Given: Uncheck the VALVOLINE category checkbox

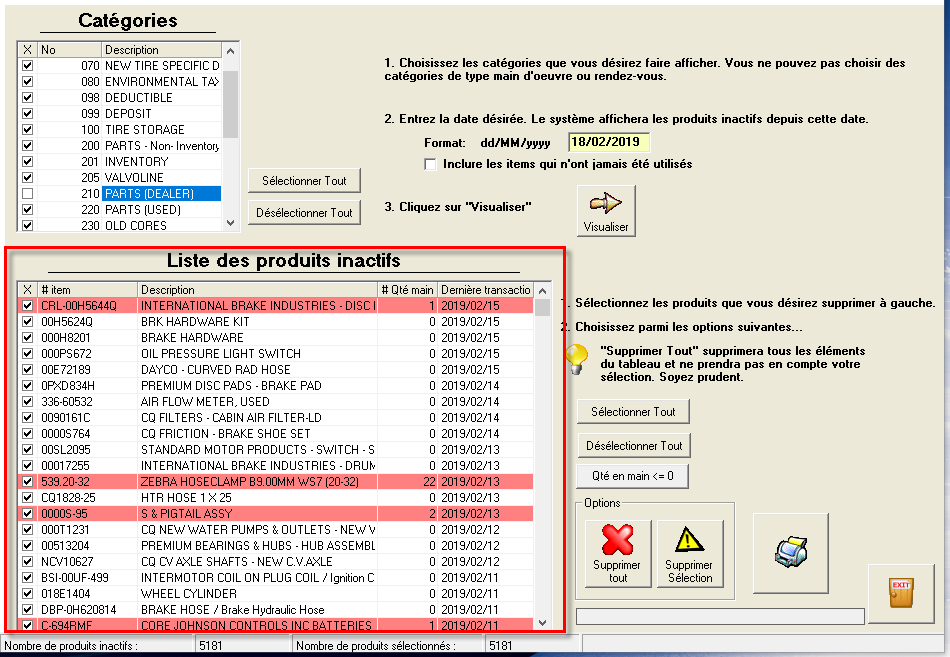Looking at the screenshot, I should click(x=27, y=178).
